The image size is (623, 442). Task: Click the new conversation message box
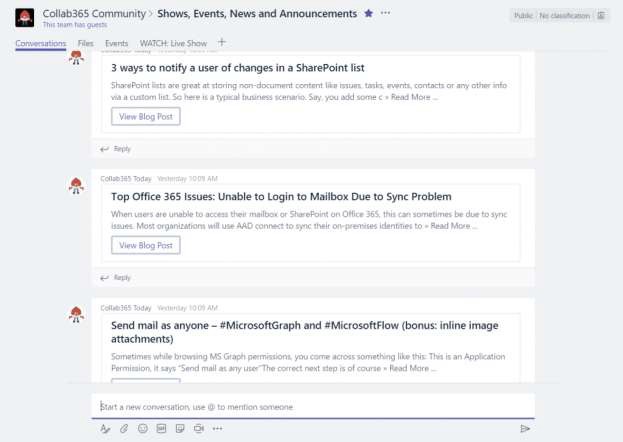pos(313,407)
